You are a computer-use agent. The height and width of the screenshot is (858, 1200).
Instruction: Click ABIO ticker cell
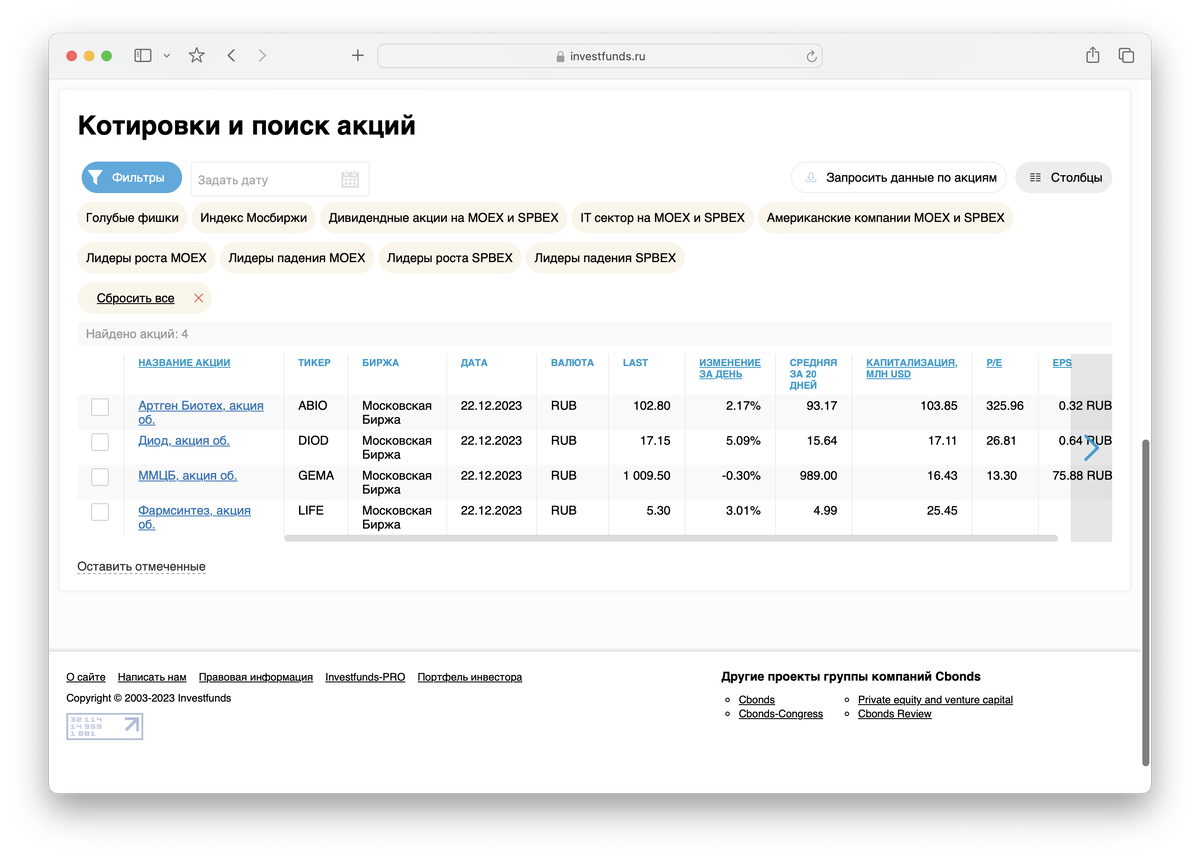tap(312, 406)
